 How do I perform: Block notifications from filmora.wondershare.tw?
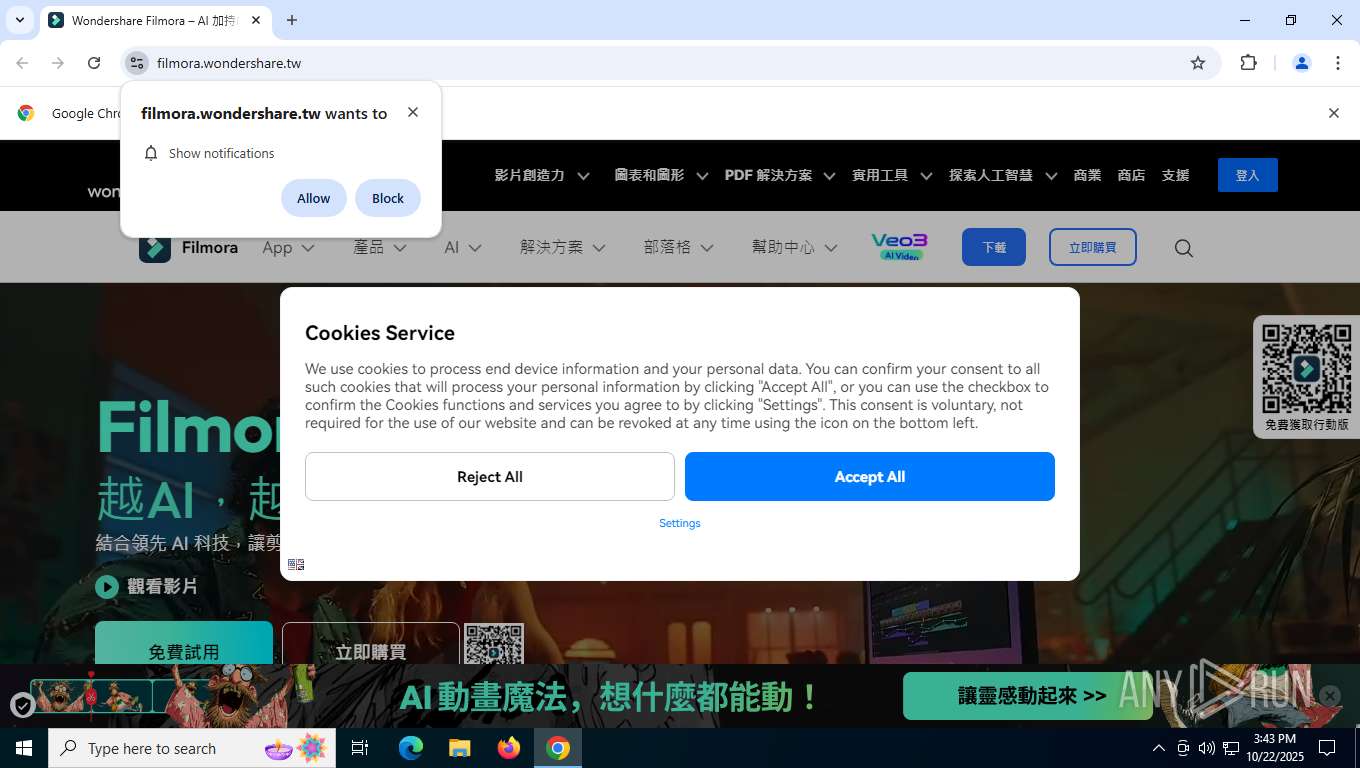tap(388, 198)
